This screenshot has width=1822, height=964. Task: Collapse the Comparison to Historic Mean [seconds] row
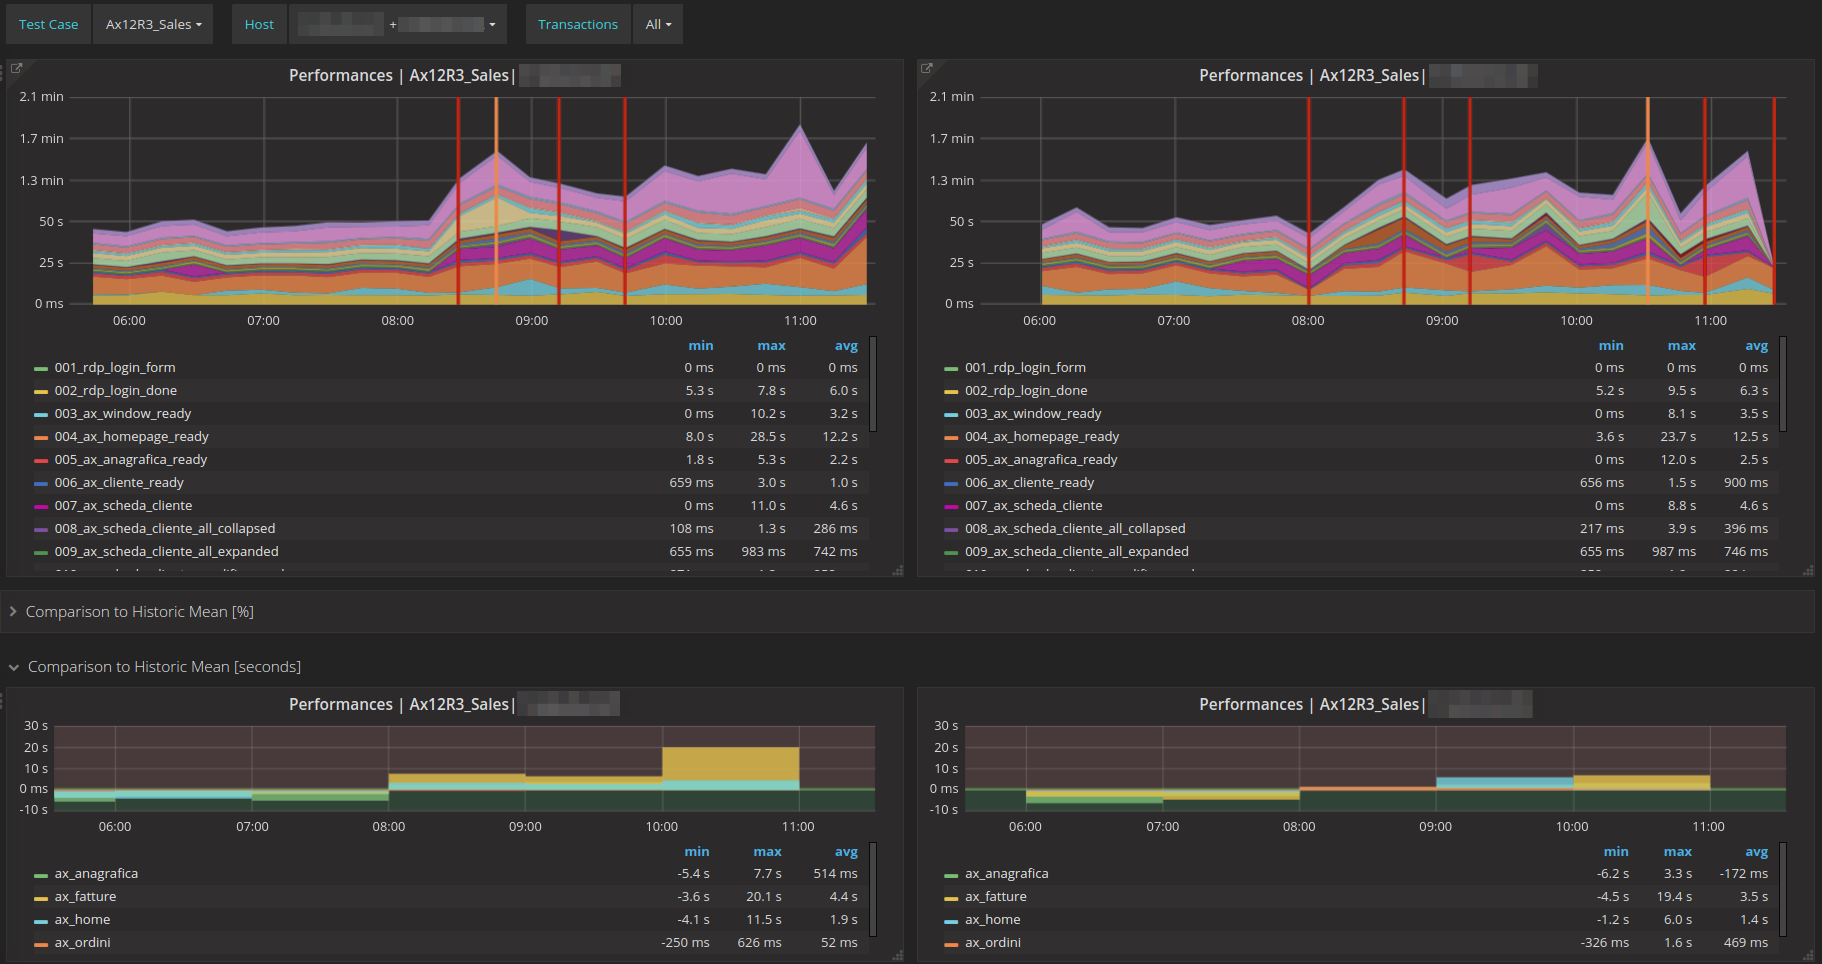tap(163, 666)
